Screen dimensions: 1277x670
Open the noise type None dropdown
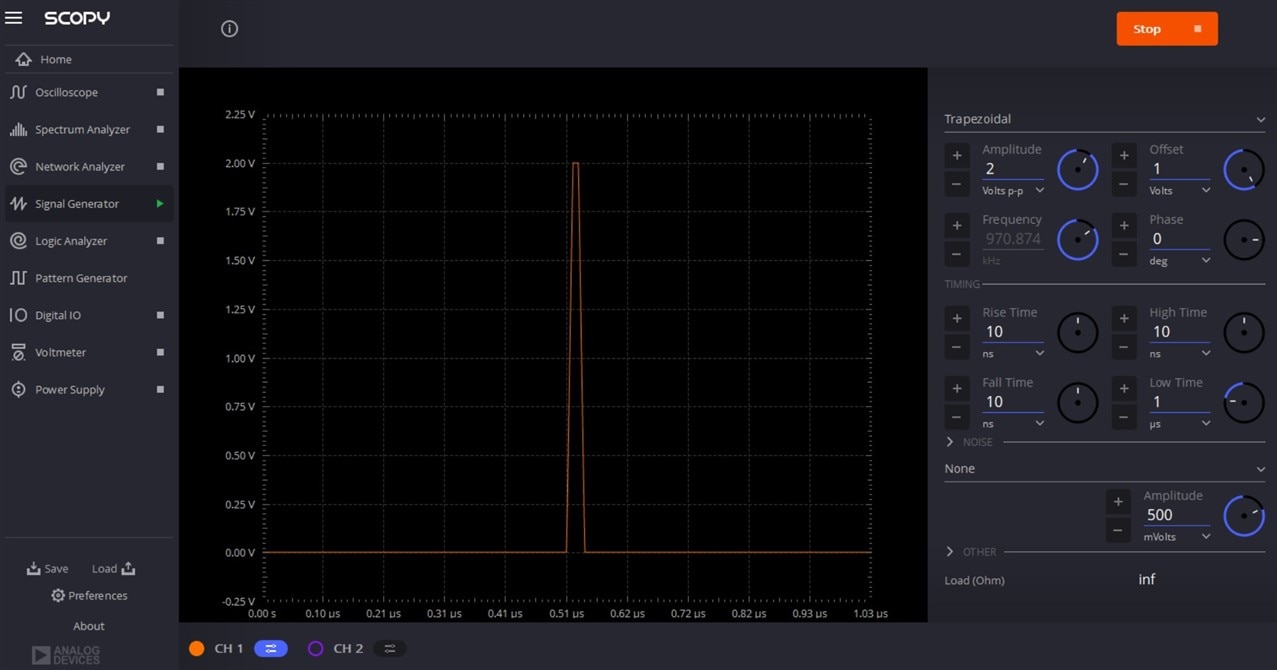coord(1104,469)
